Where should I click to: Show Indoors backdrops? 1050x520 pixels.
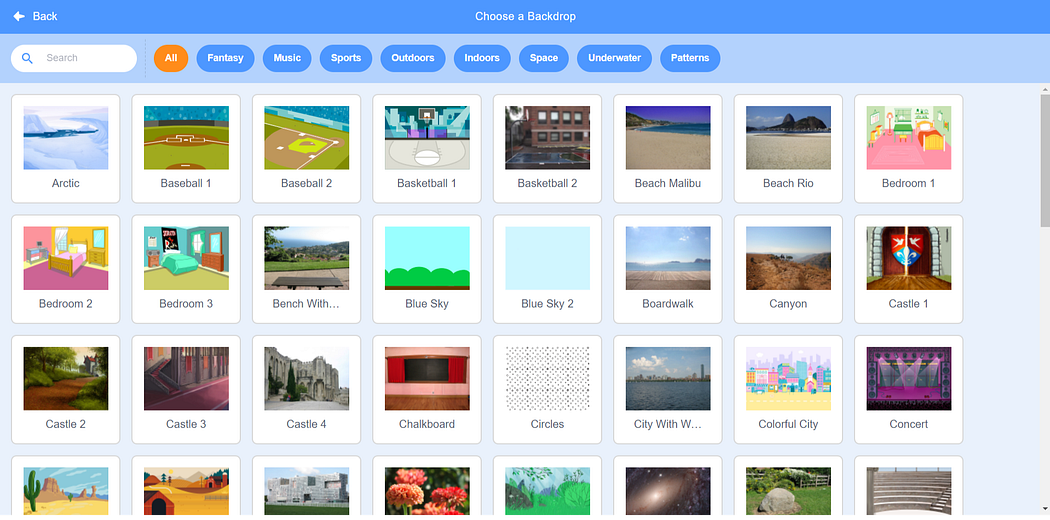[x=482, y=58]
